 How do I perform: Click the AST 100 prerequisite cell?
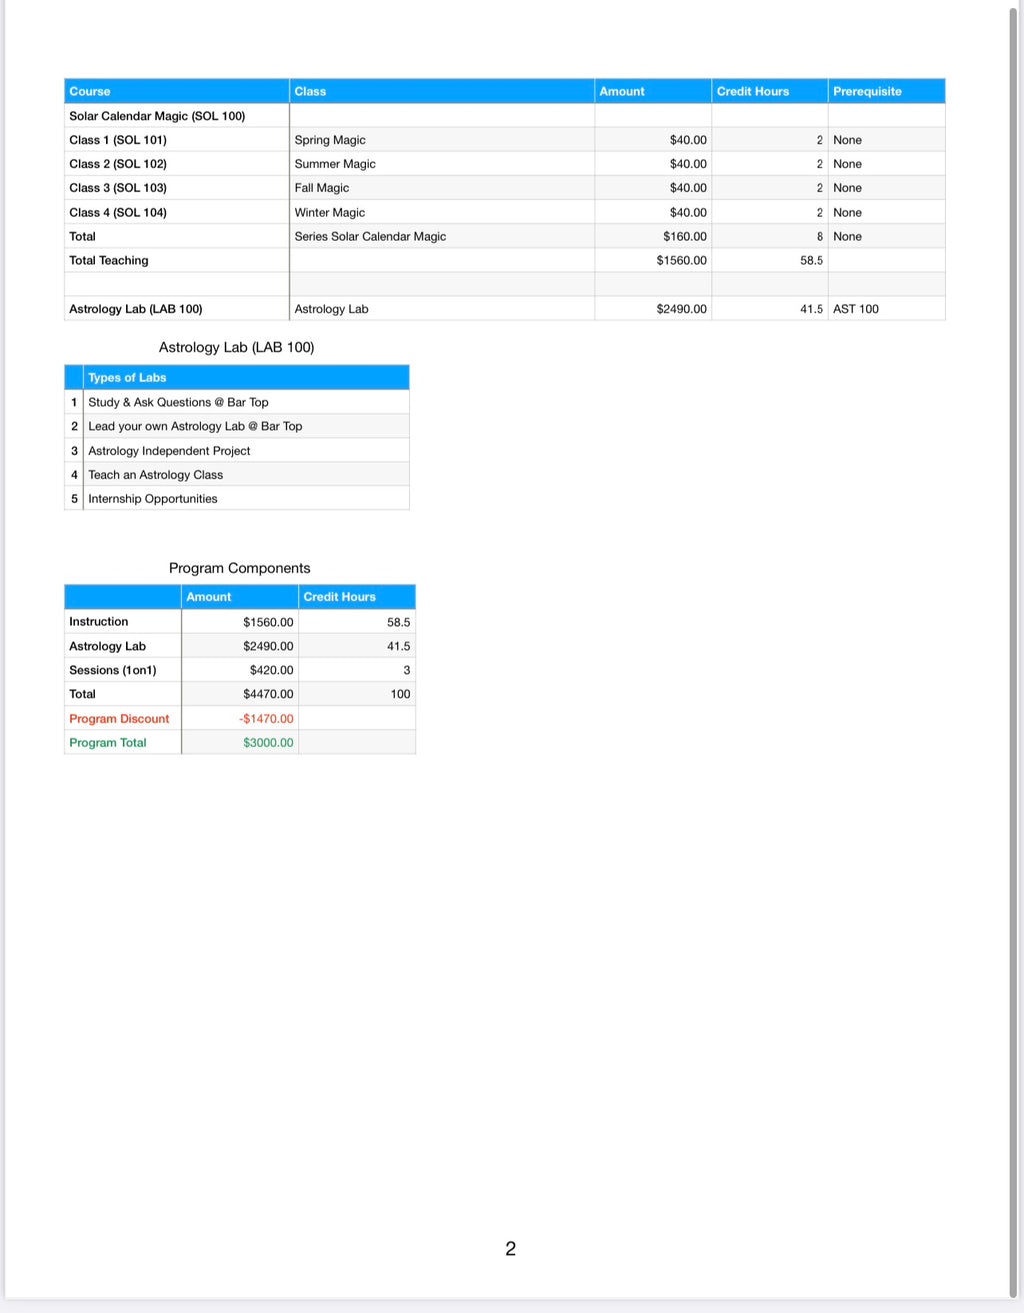pyautogui.click(x=856, y=309)
